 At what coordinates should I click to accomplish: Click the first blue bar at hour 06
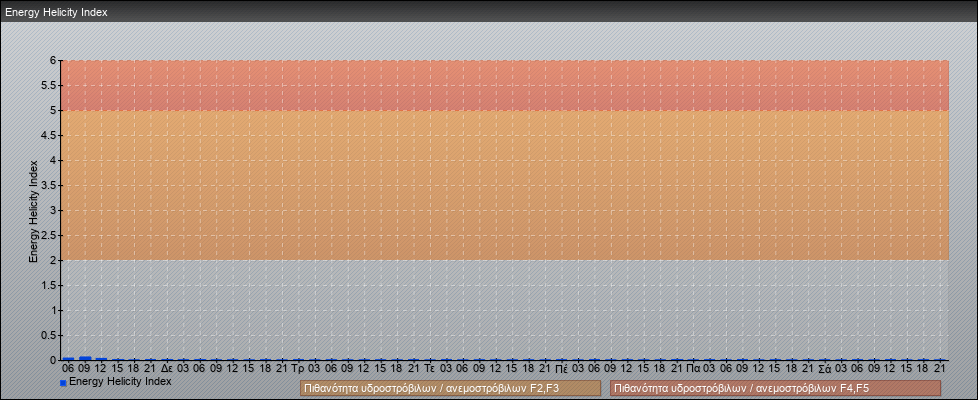(x=68, y=358)
